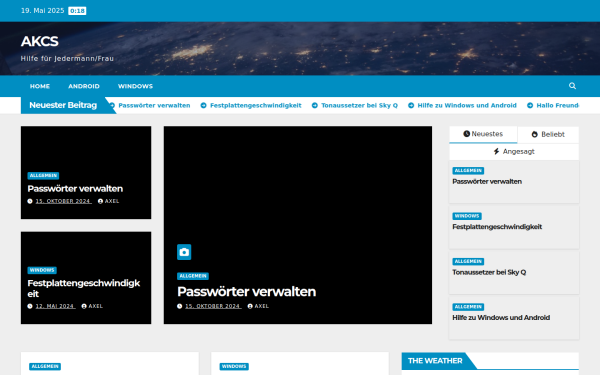Click the ALLGEMEIN tag above sidebar Passwörter verwalten
The width and height of the screenshot is (600, 375).
[x=468, y=171]
